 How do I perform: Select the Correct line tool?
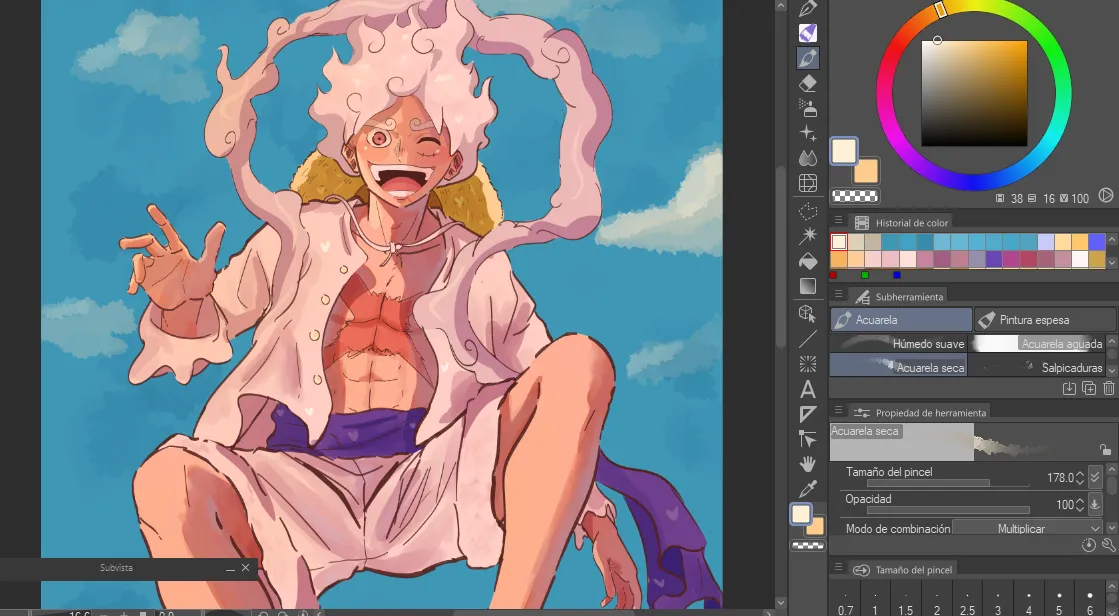pyautogui.click(x=808, y=440)
